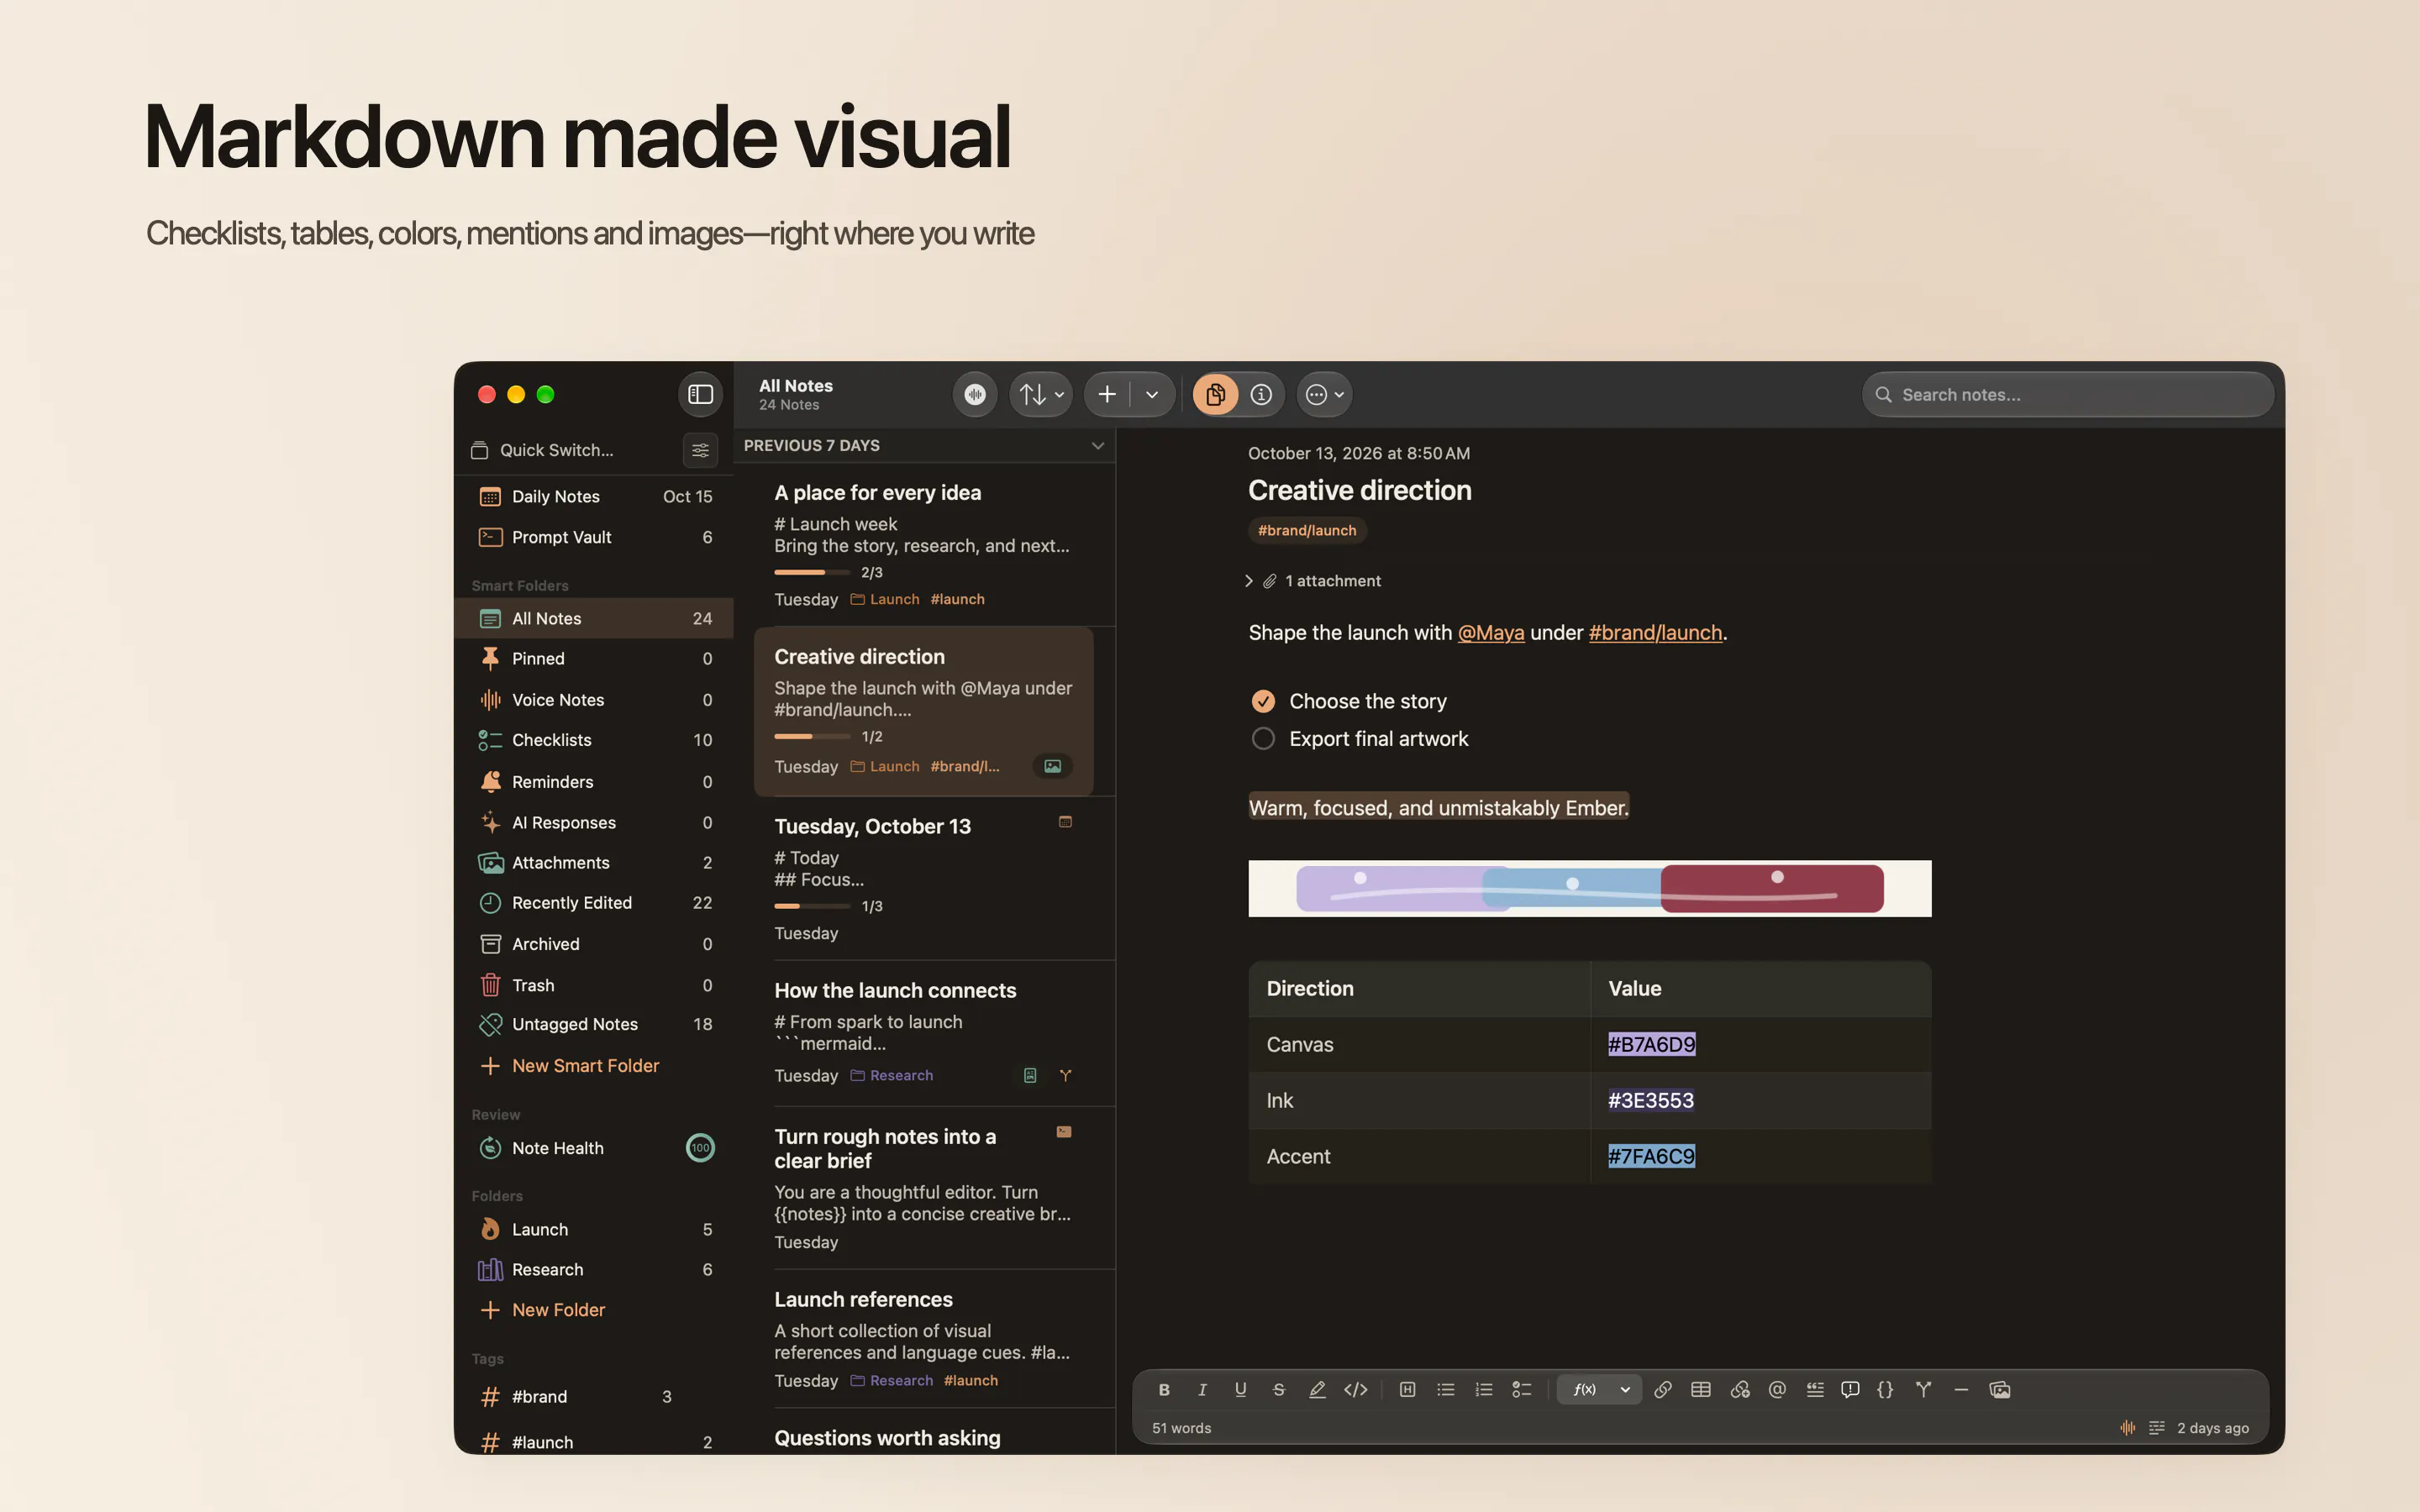The height and width of the screenshot is (1512, 2420).
Task: Insert curly braces template variable
Action: 1885,1389
